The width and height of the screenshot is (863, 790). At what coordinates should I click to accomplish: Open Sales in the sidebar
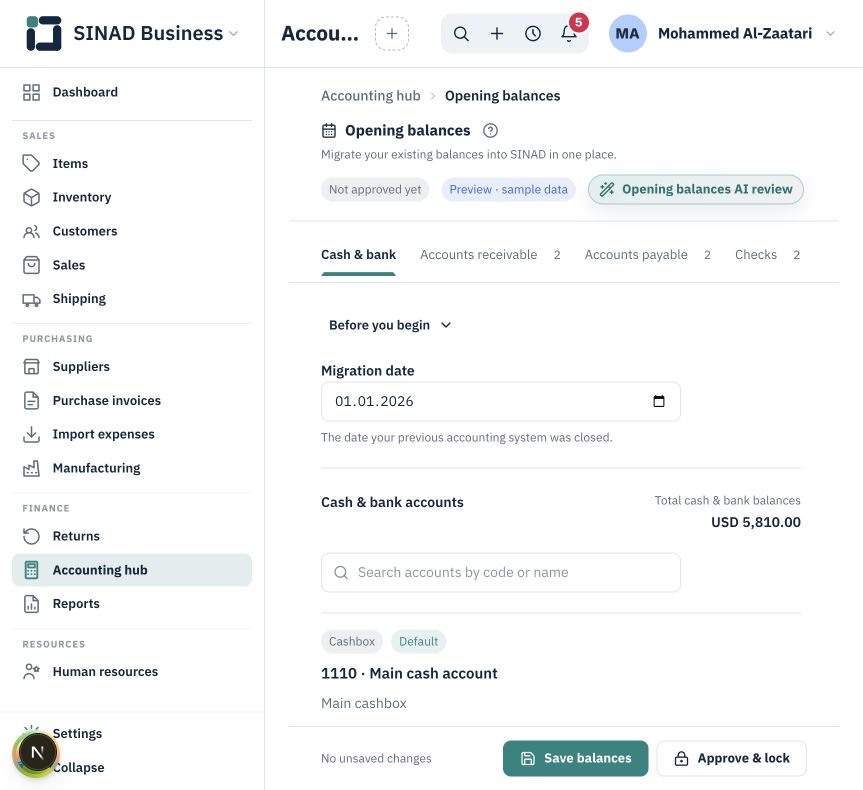(x=132, y=265)
